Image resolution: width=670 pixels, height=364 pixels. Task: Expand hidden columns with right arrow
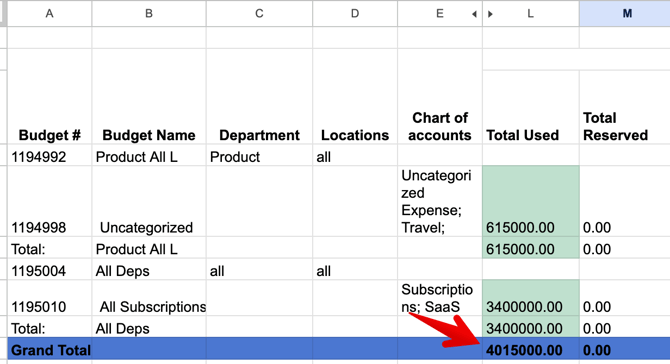[x=490, y=14]
